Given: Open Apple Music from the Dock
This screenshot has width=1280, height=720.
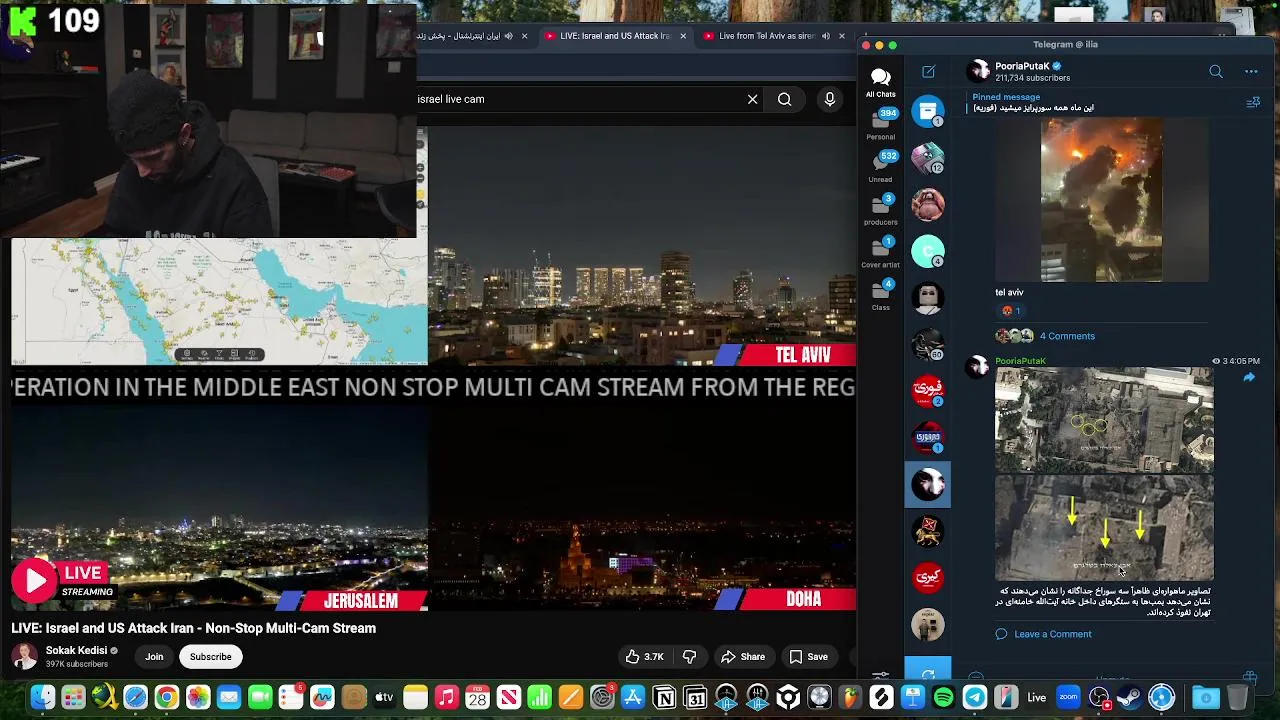Looking at the screenshot, I should click(x=446, y=697).
